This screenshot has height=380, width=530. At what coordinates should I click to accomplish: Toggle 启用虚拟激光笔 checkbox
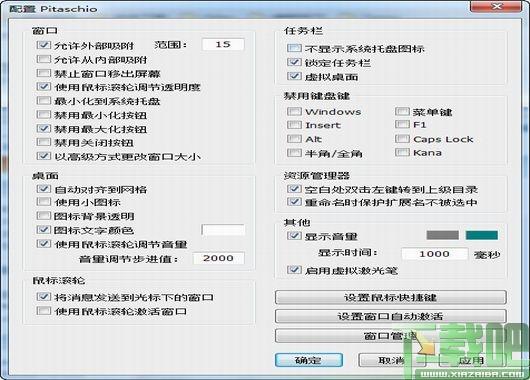[294, 270]
